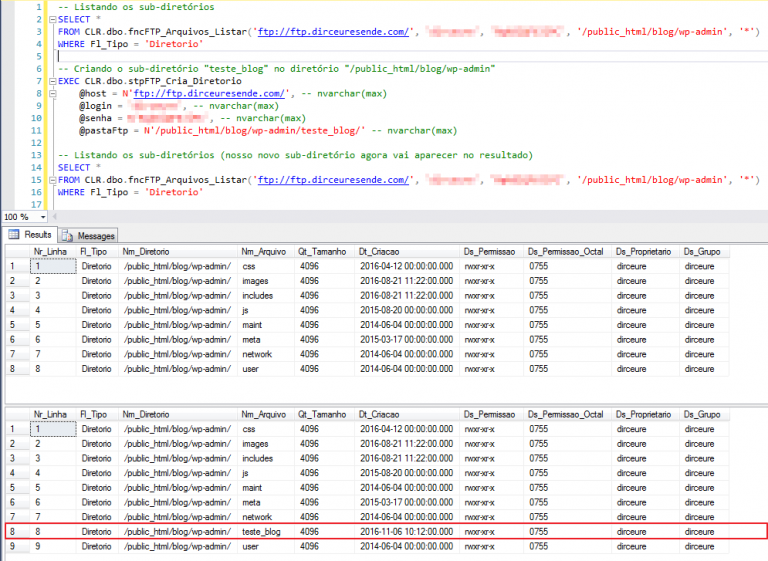Click the Dt_Criacao header in first grid
768x561 pixels.
coord(379,251)
